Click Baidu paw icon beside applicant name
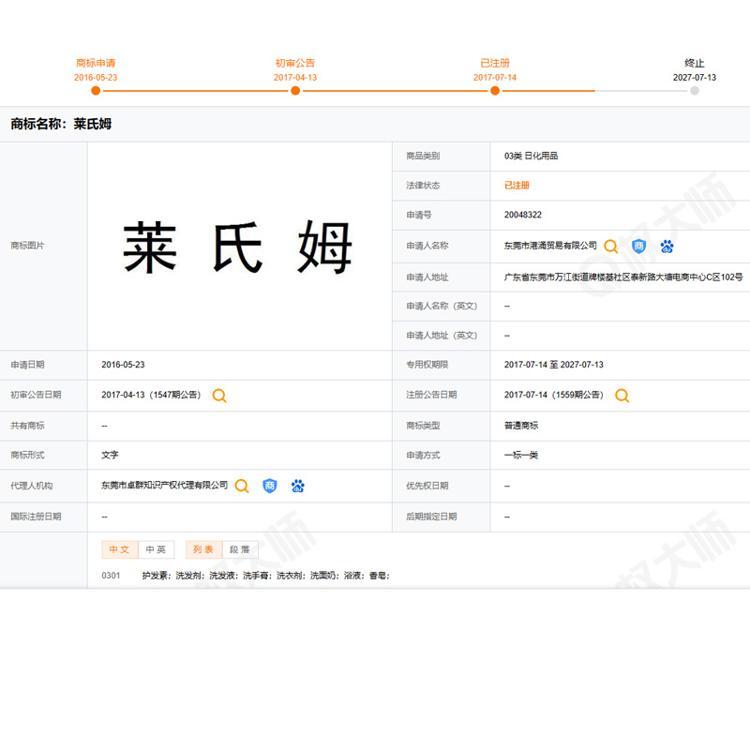This screenshot has height=750, width=750. [667, 246]
